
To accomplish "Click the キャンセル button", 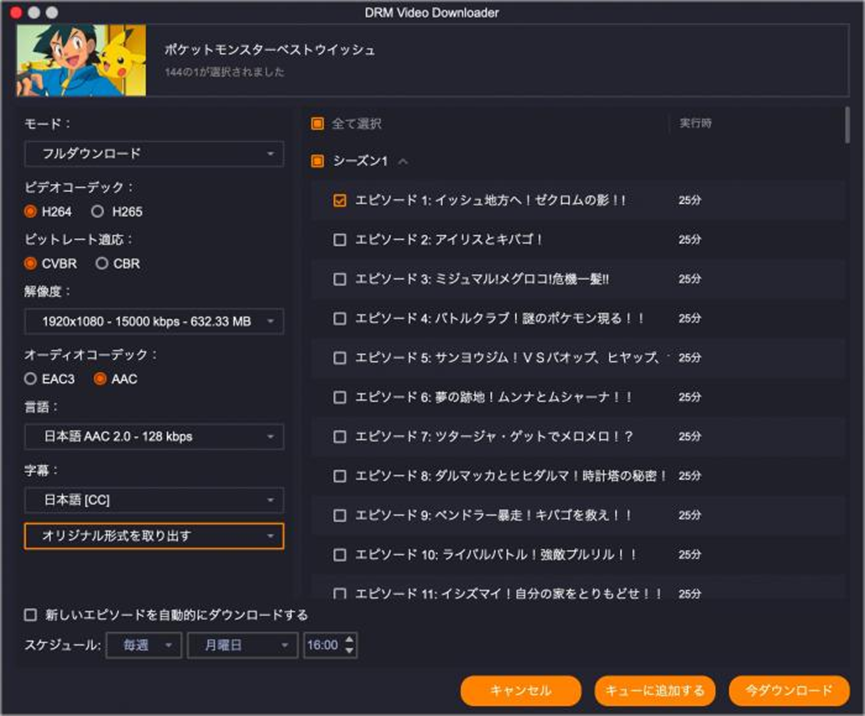I will click(x=521, y=691).
